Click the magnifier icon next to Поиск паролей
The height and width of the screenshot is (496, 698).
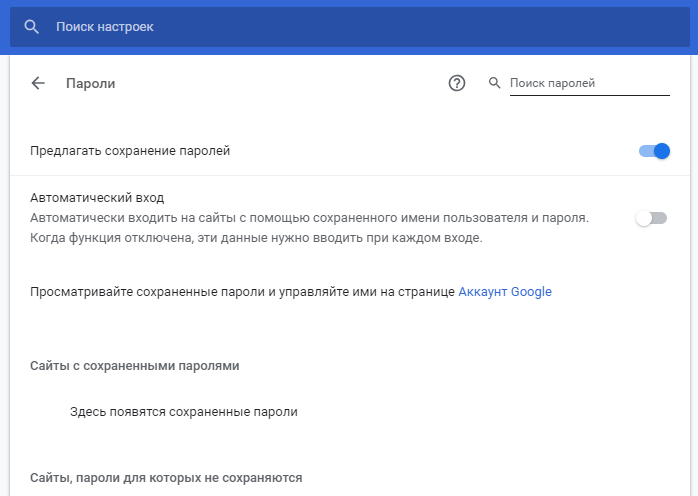click(494, 83)
